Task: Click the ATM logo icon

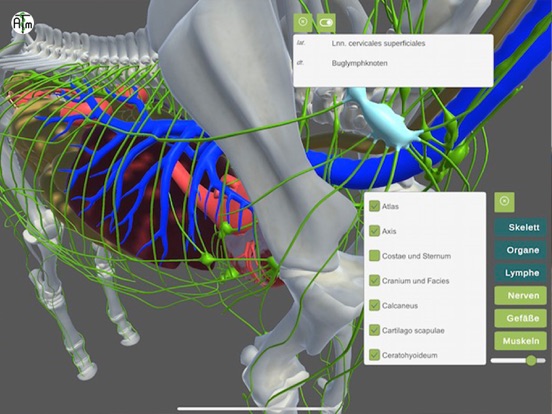Action: (x=23, y=23)
